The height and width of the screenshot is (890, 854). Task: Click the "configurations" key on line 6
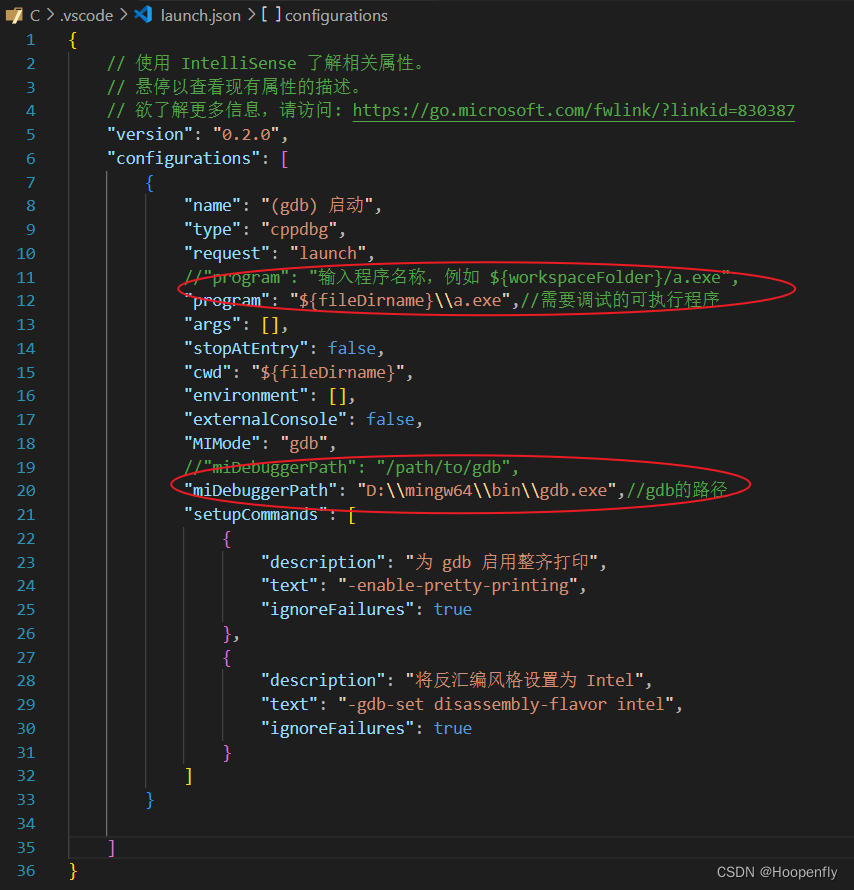pyautogui.click(x=183, y=158)
